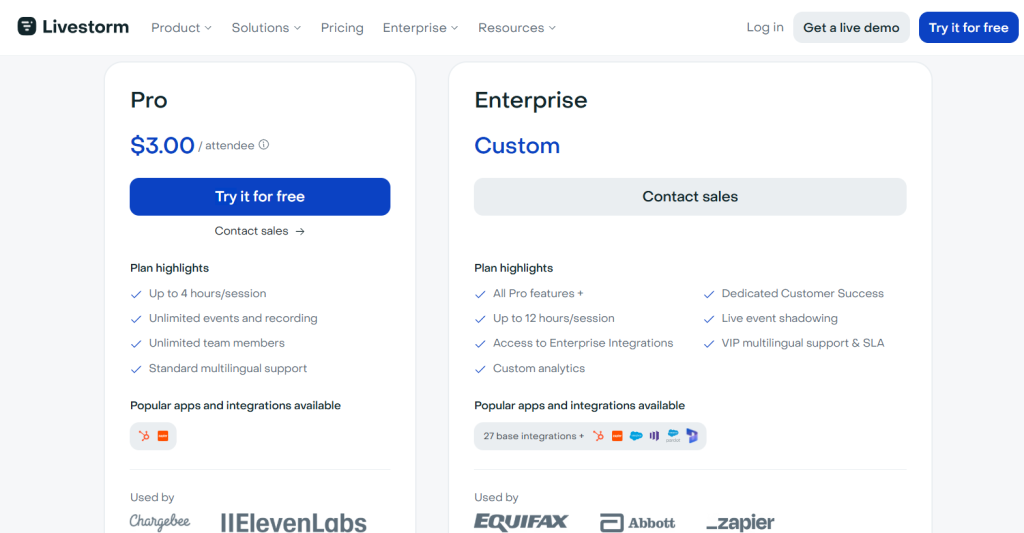Image resolution: width=1024 pixels, height=533 pixels.
Task: Click 'Dedicated Customer Success' highlight
Action: point(803,293)
